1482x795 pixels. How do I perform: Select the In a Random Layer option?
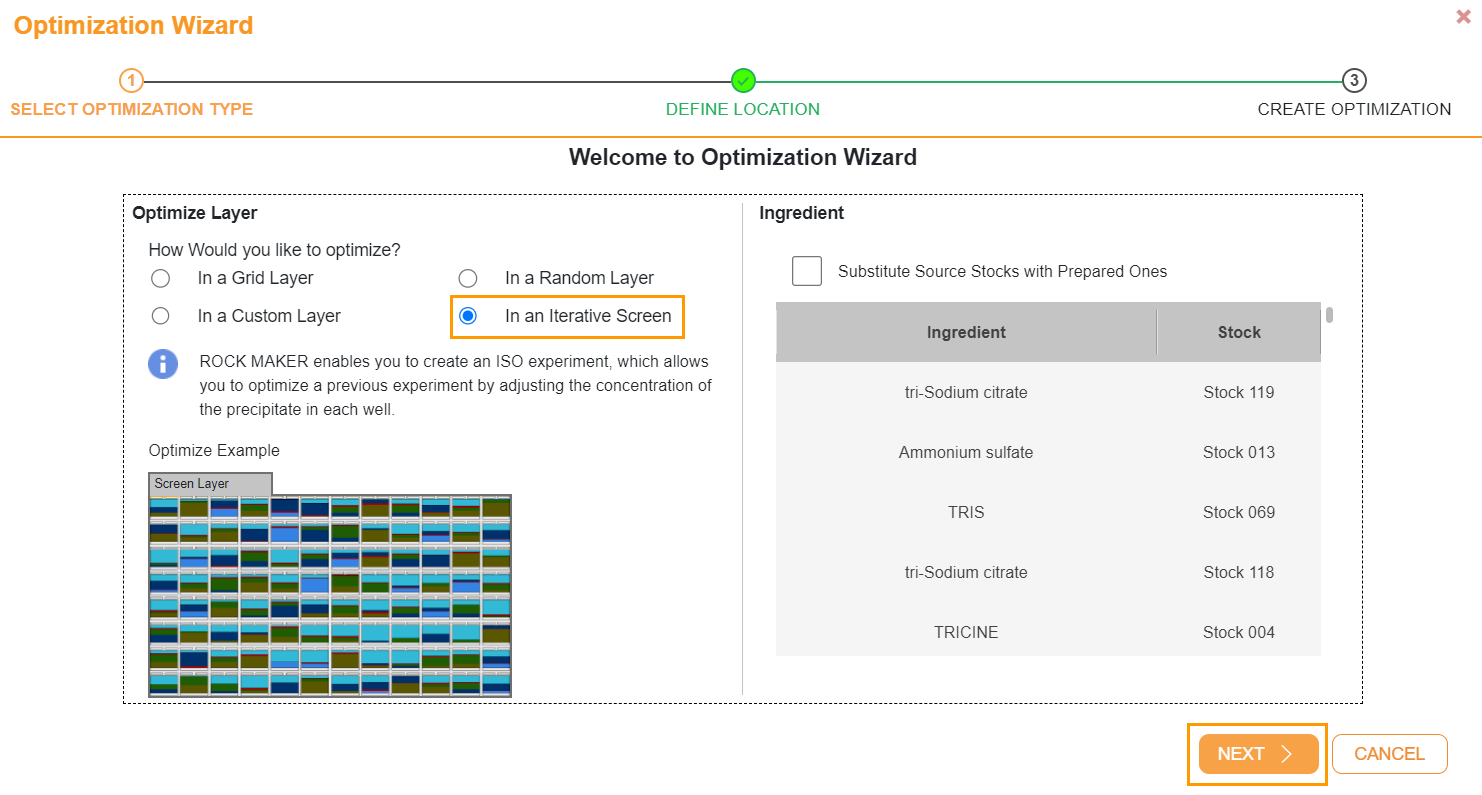click(x=468, y=278)
